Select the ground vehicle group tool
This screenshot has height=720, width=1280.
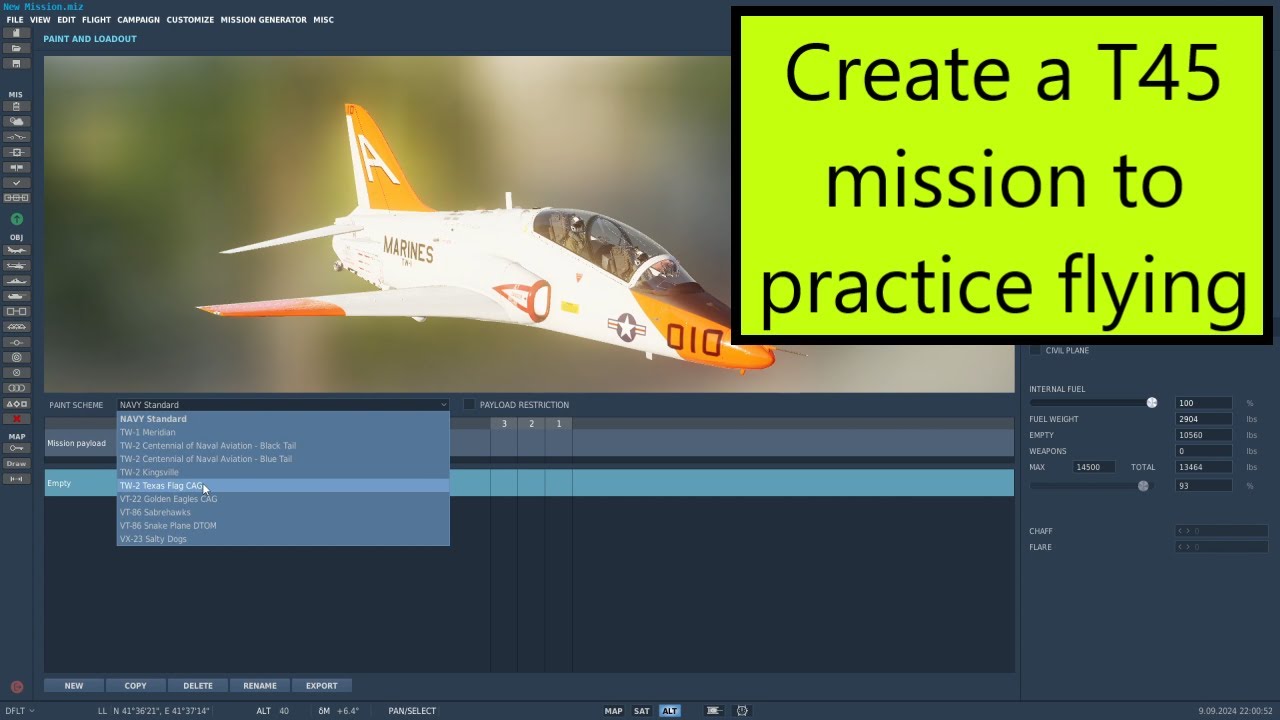(x=16, y=296)
